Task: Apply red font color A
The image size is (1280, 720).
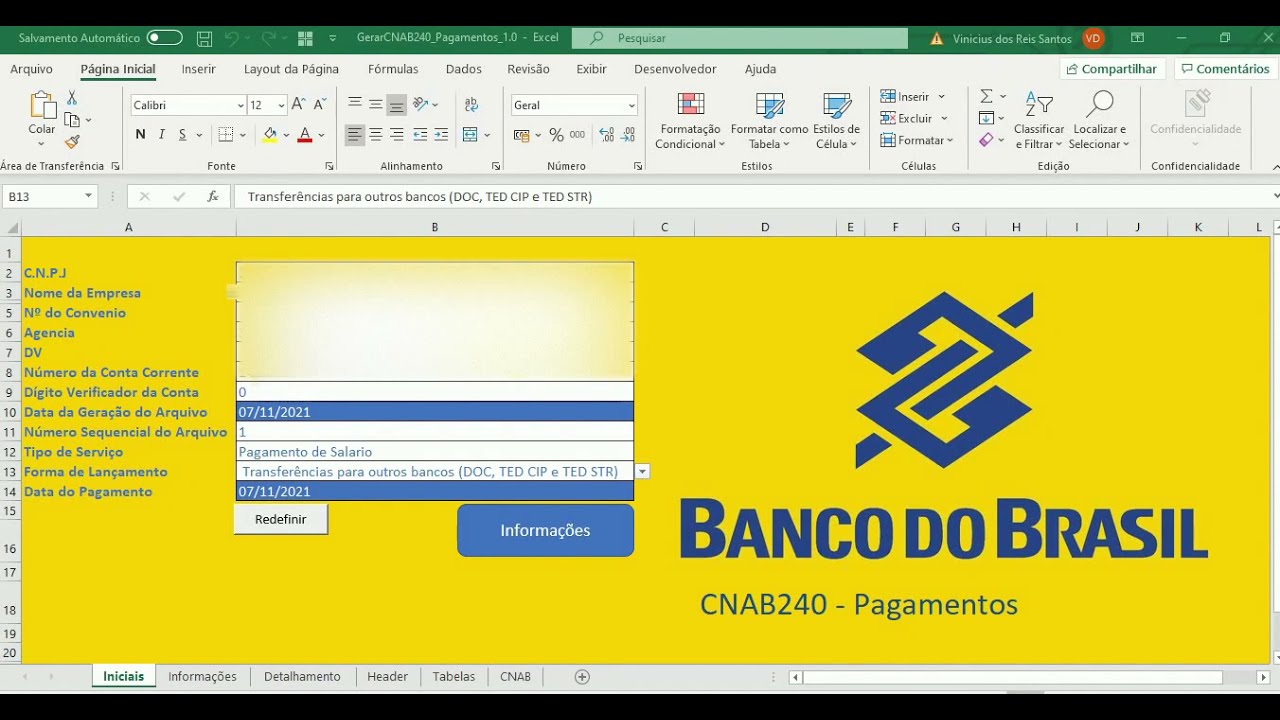Action: click(305, 134)
